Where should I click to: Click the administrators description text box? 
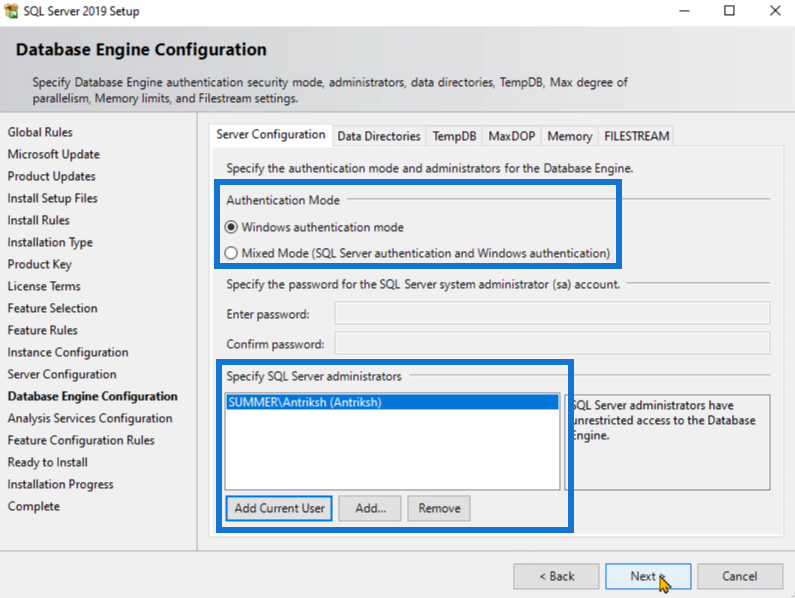[667, 442]
